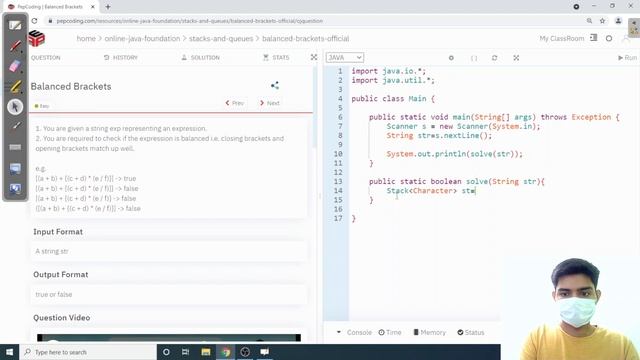Click the question panel vertical scrollbar
640x360 pixels.
[x=315, y=108]
